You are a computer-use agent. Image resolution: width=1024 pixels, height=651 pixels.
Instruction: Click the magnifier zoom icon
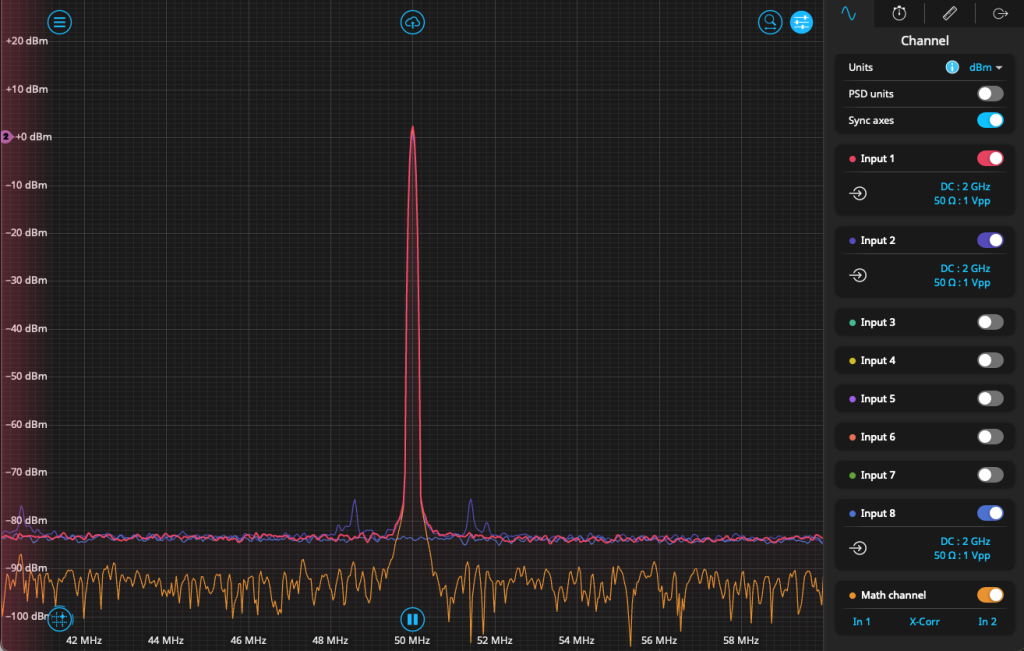[x=769, y=22]
